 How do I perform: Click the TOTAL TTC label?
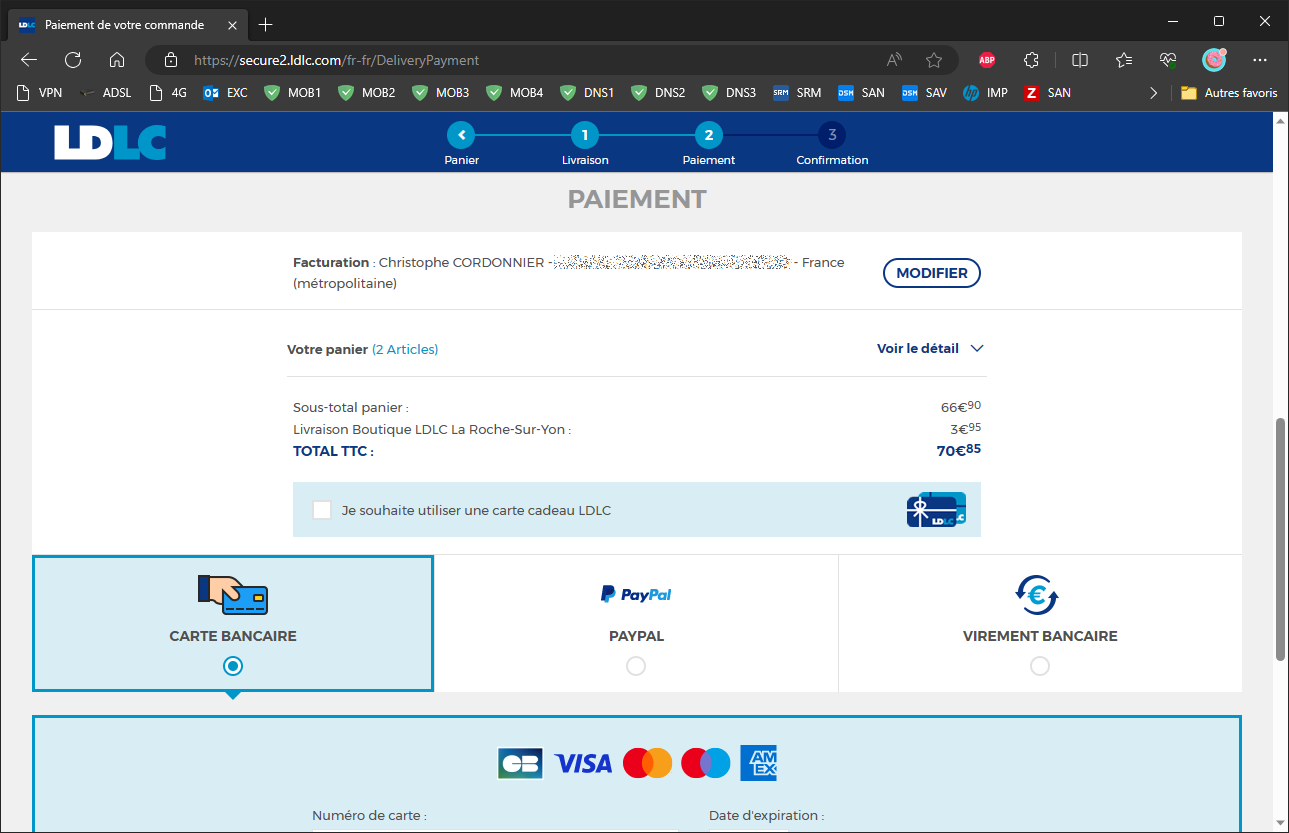pos(333,451)
